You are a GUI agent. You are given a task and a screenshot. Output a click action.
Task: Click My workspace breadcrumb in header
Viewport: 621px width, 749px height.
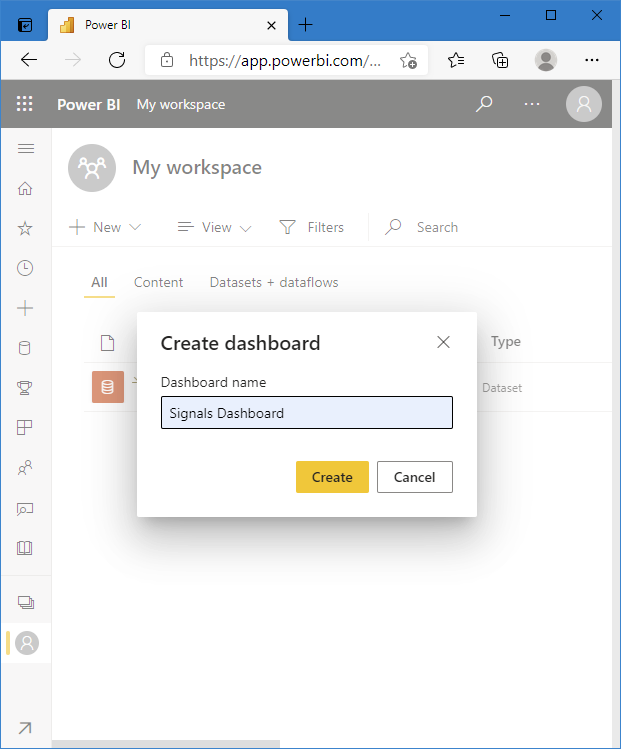point(181,104)
